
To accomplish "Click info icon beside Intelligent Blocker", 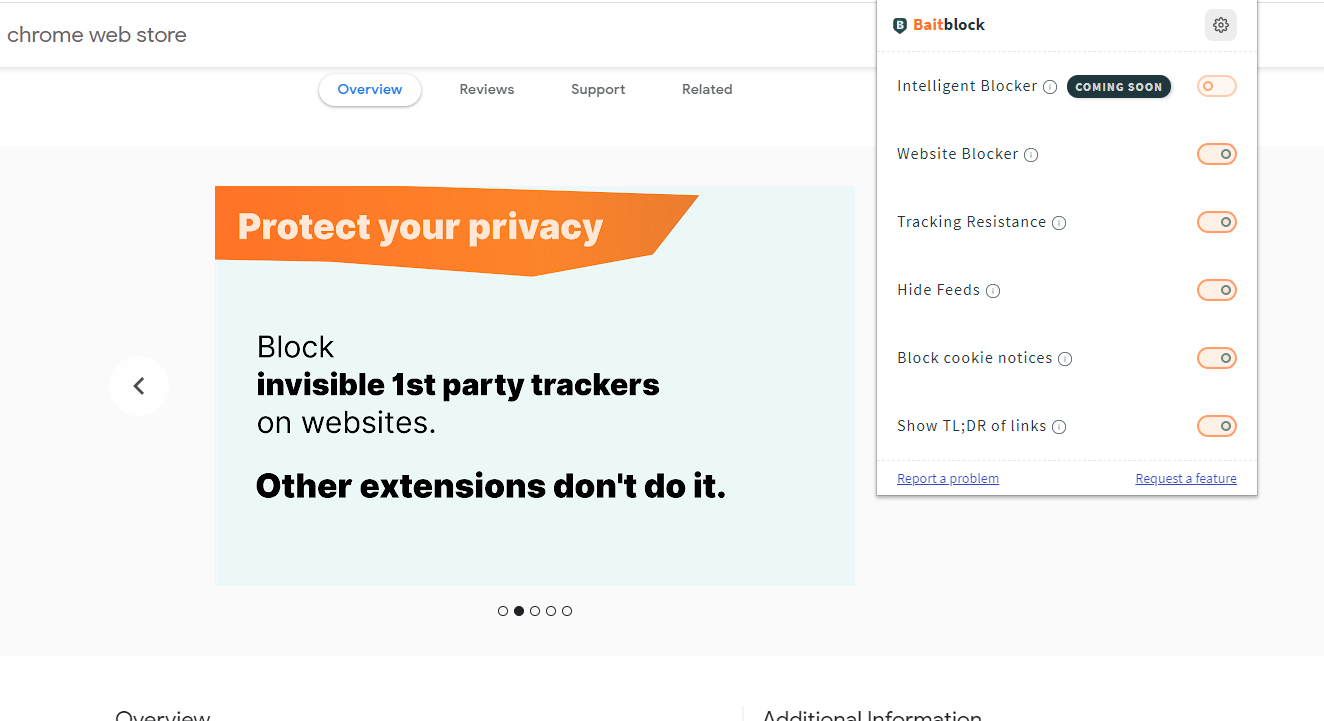I will pos(1050,87).
